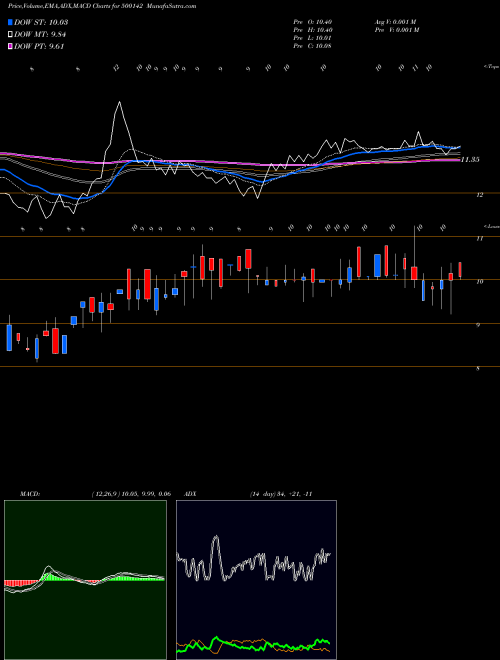
Task: Click the 'Pre L: 10.01' low value
Action: (x=312, y=38)
